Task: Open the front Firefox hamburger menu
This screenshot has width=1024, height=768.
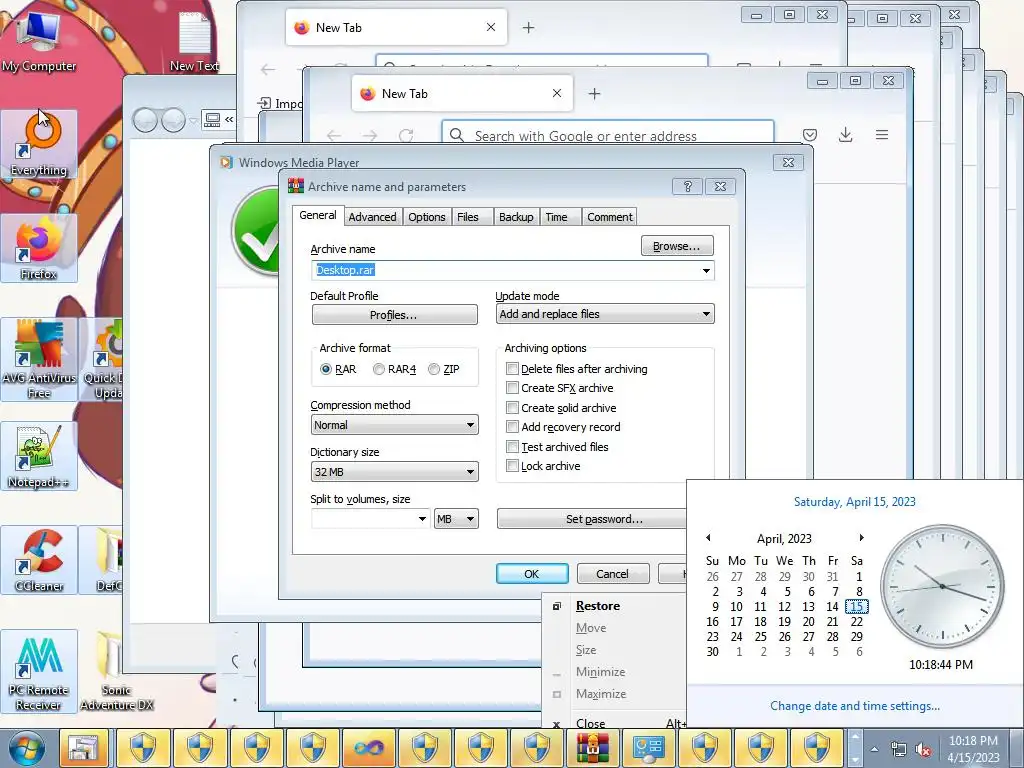Action: click(x=882, y=135)
